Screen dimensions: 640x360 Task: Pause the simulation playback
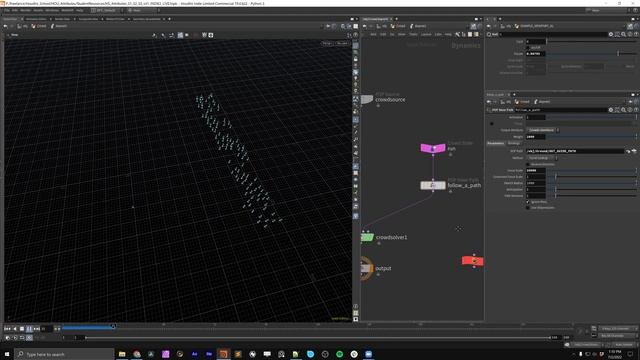pos(29,329)
